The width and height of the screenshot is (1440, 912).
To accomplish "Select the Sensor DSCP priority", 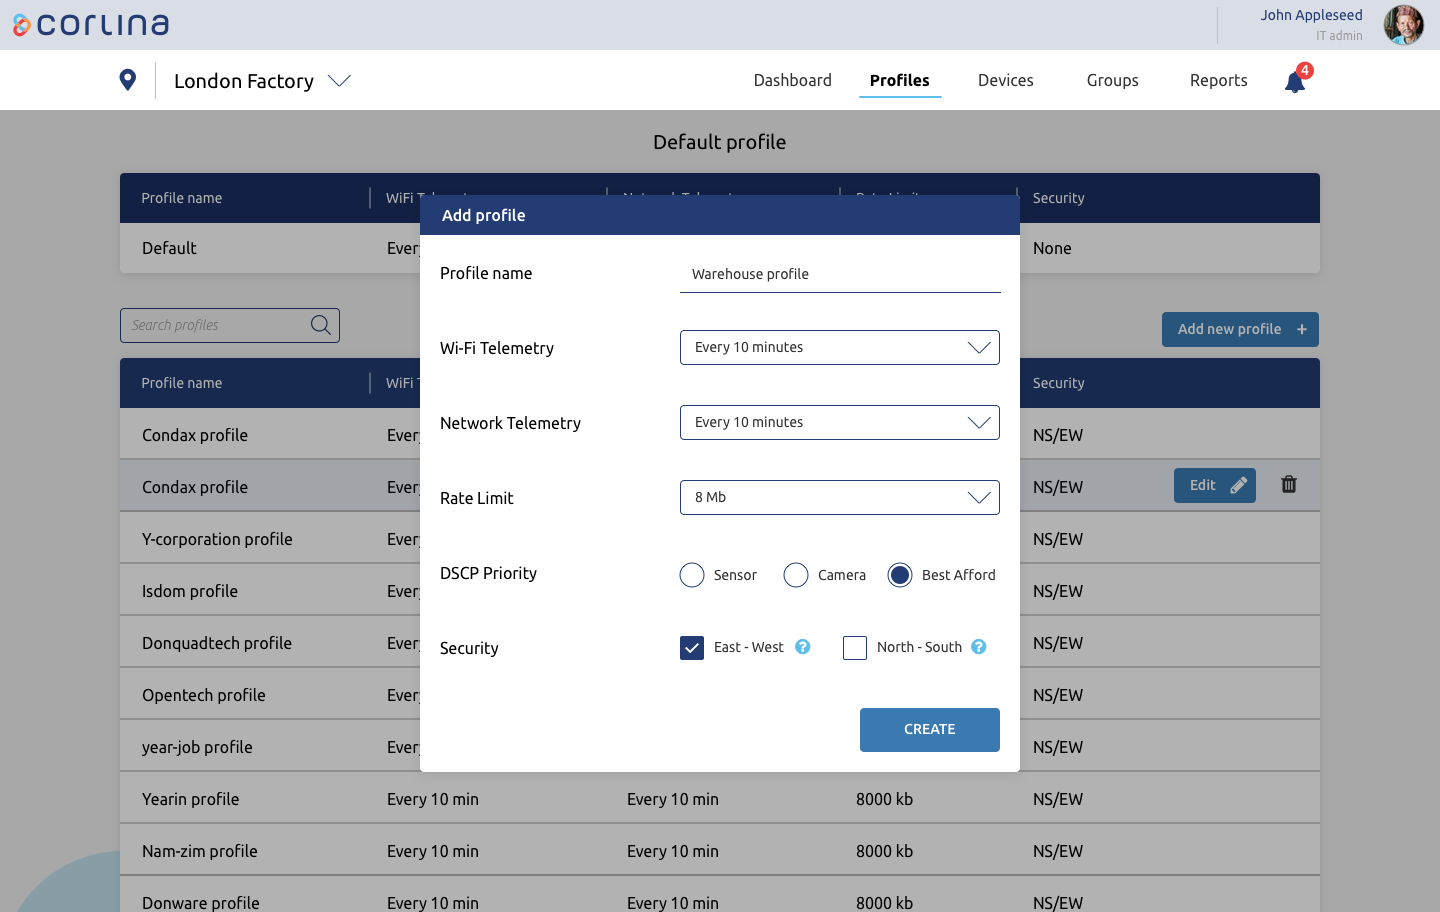I will coord(692,575).
